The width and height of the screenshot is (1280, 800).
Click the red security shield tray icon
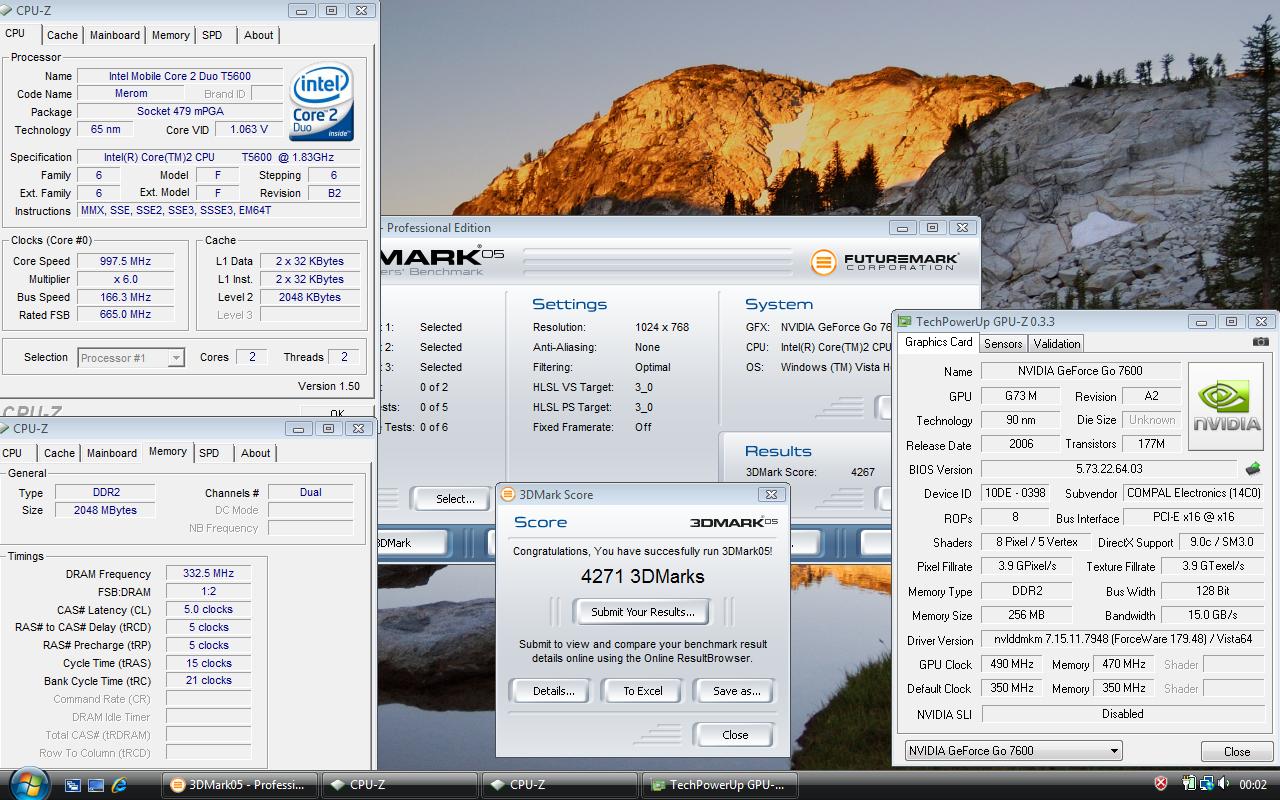[x=1161, y=784]
